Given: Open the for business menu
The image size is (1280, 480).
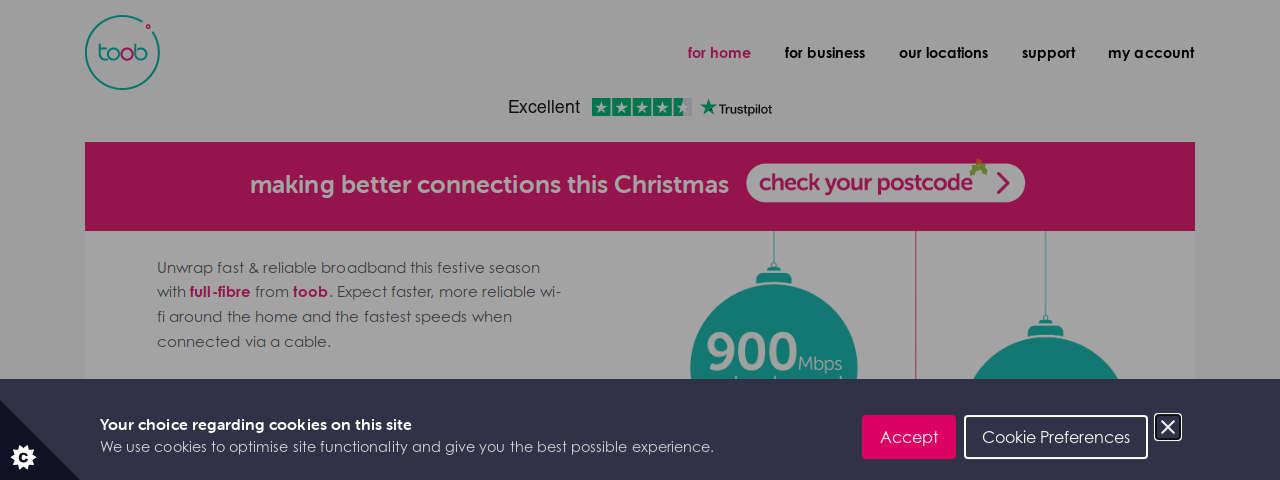Looking at the screenshot, I should click(825, 53).
